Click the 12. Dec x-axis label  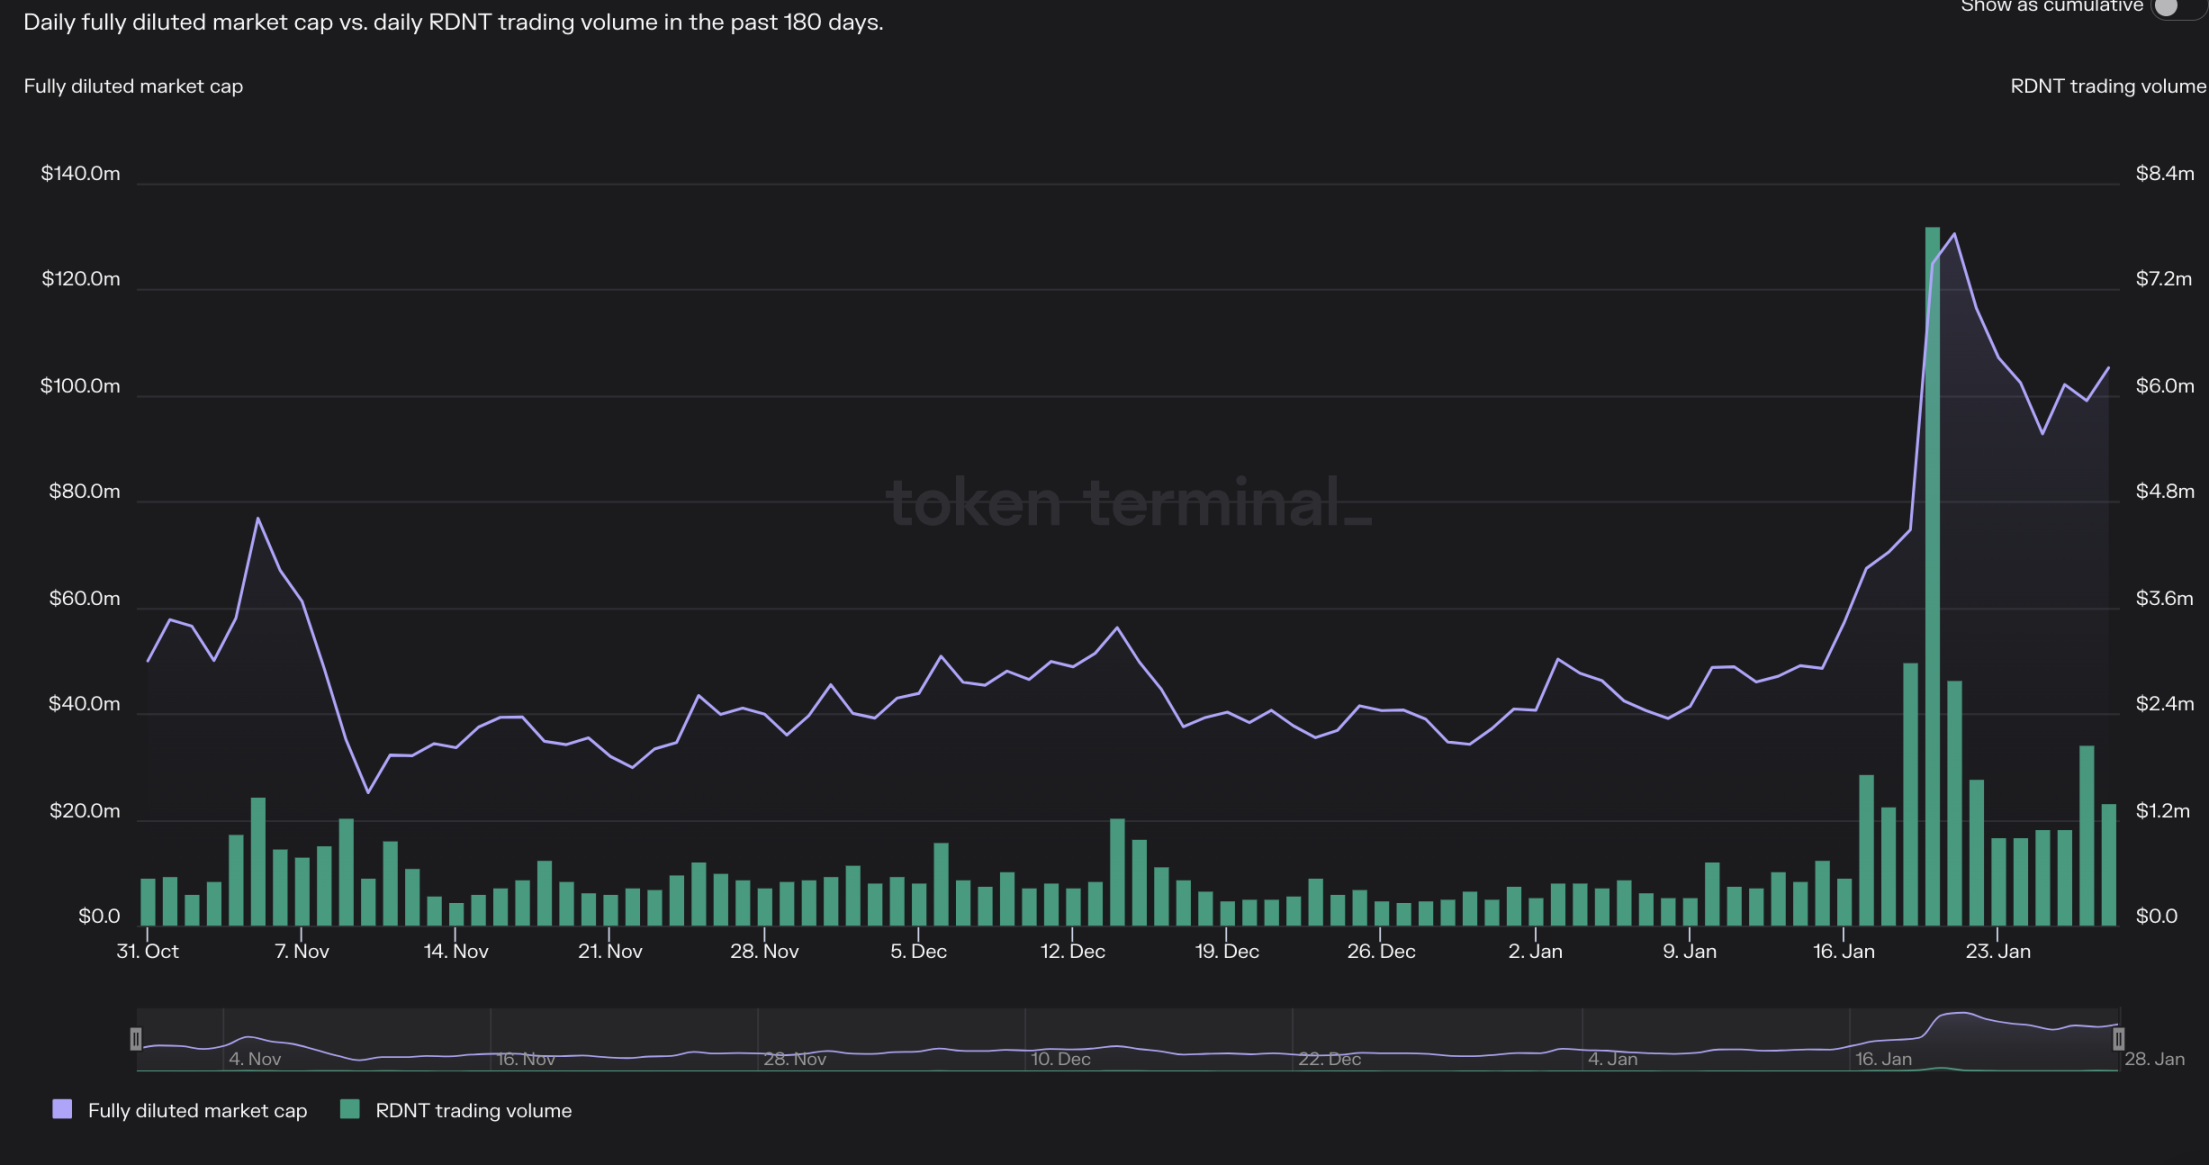coord(1073,951)
